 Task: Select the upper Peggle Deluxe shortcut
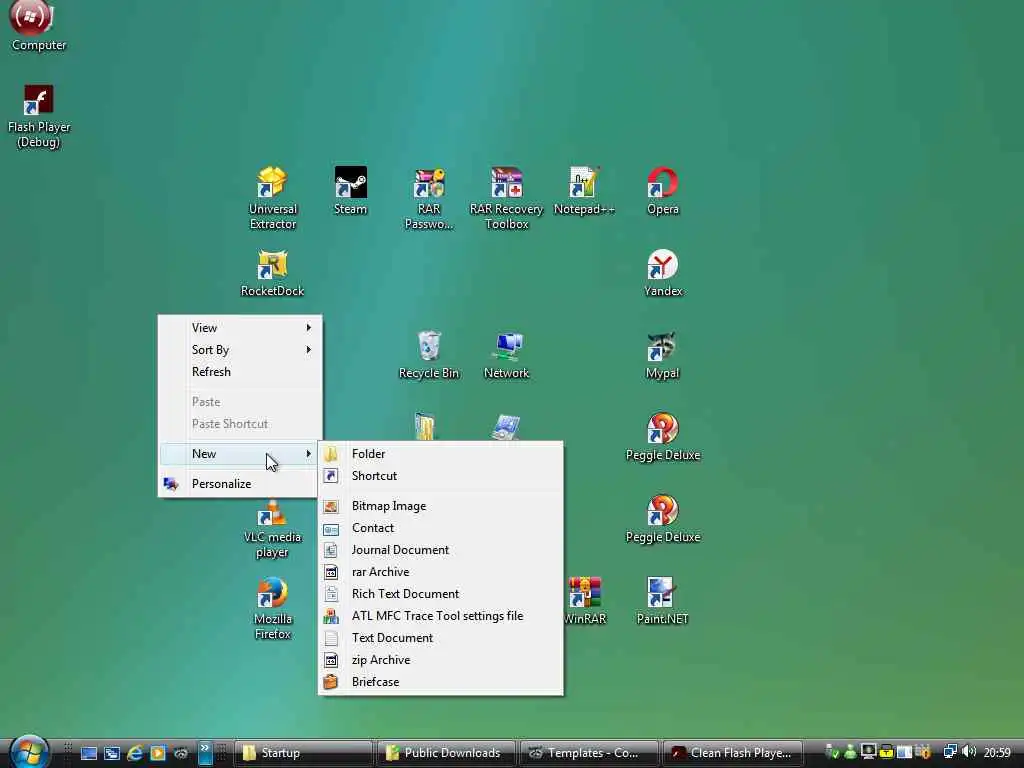tap(662, 437)
